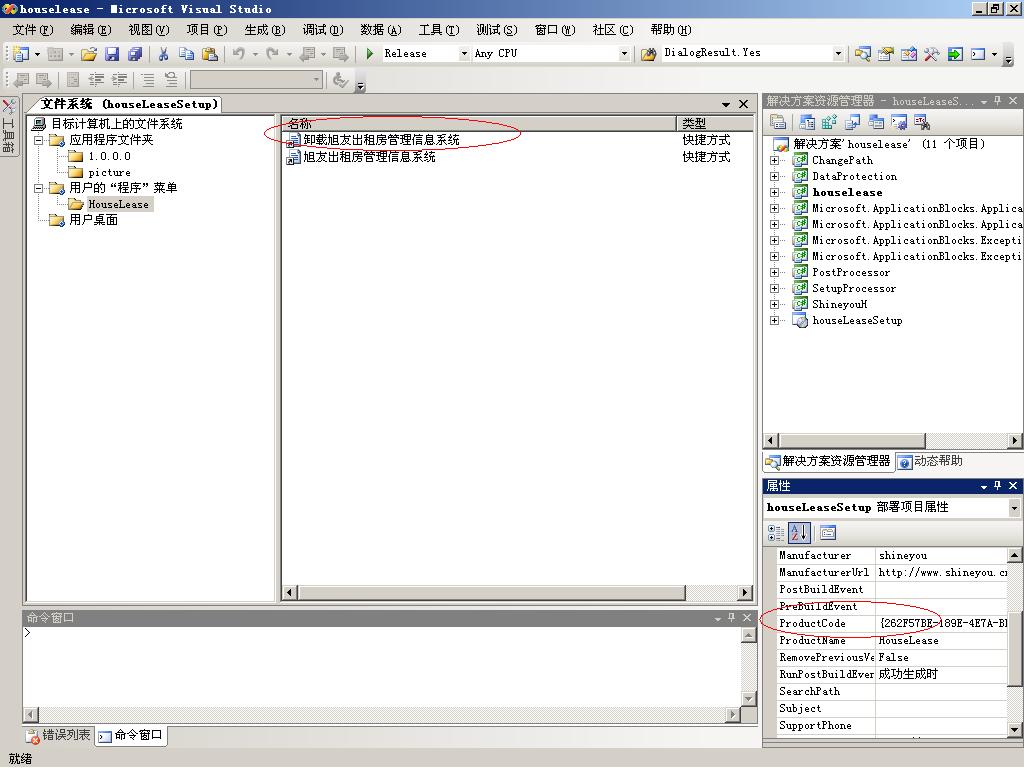Click the Paste clipboard icon
This screenshot has height=768, width=1024.
tap(209, 54)
